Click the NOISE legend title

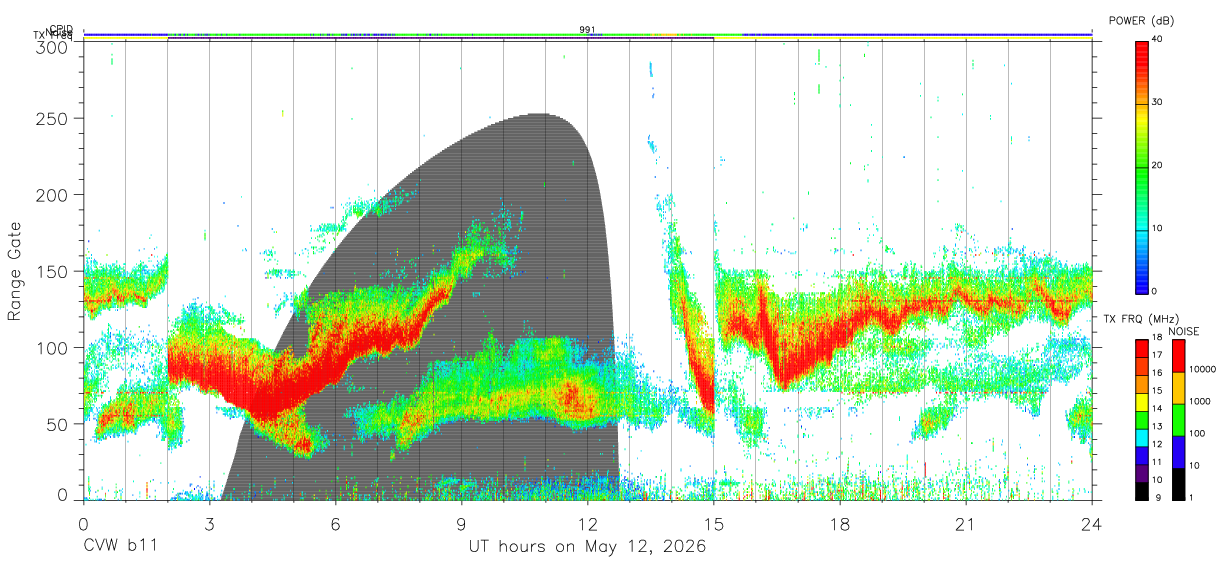tap(1185, 331)
